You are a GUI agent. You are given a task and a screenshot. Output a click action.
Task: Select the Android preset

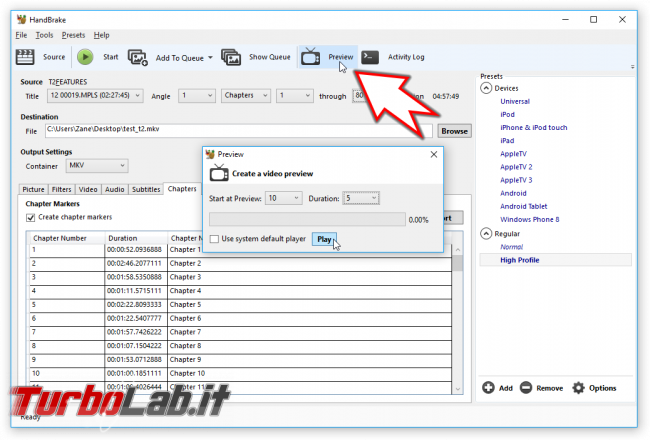point(513,193)
